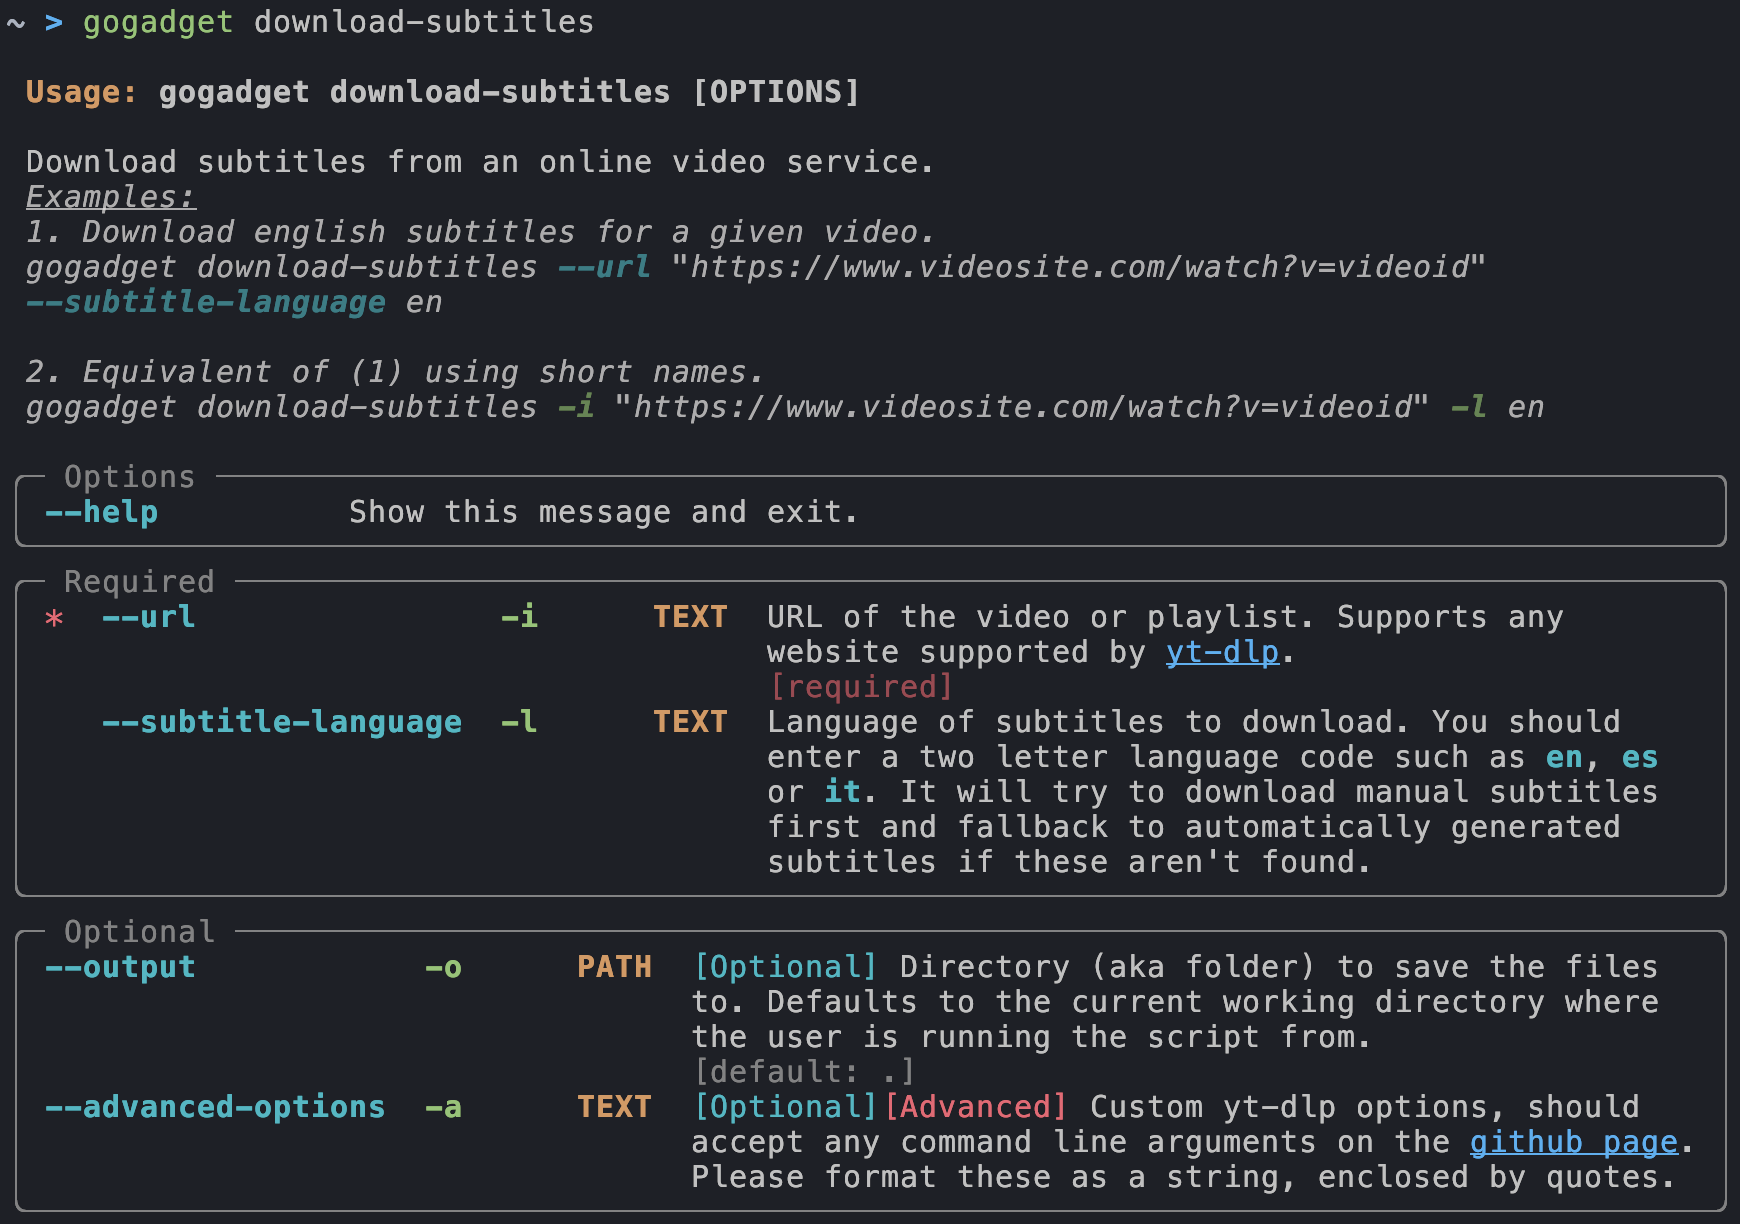Click the [Optional] tag for --output

pos(785,967)
